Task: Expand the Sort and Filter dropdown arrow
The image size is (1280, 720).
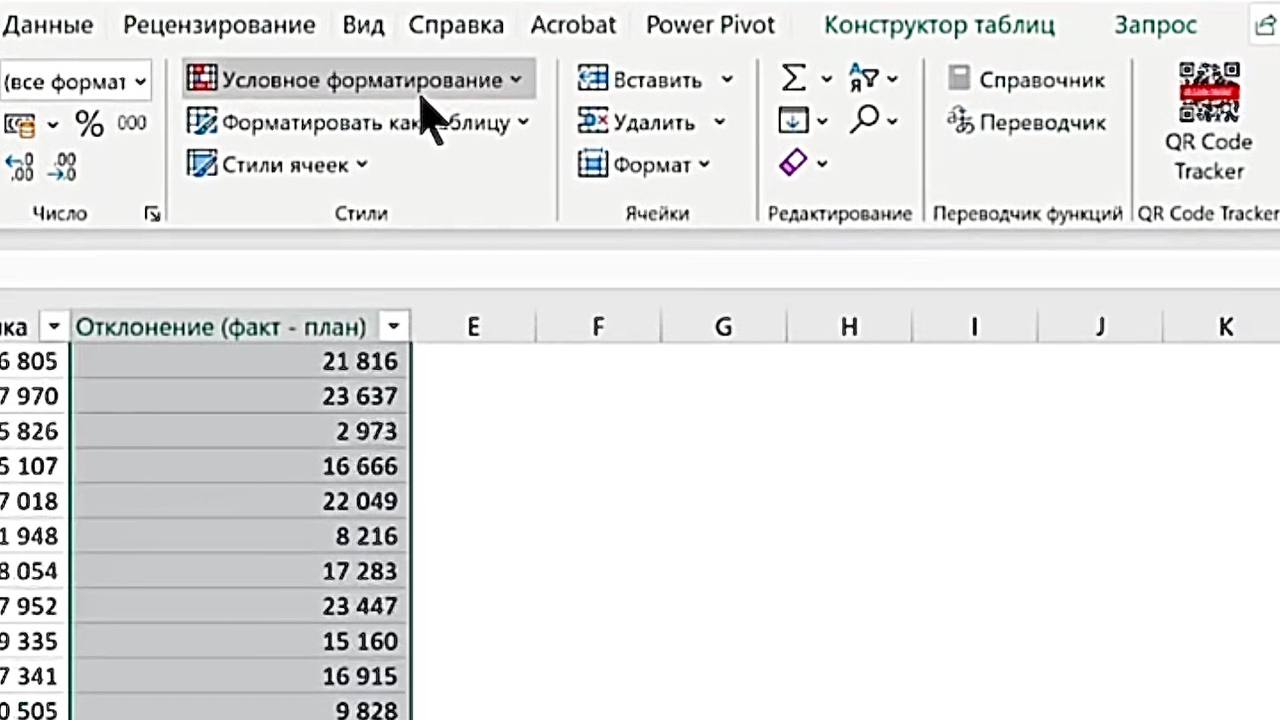Action: [892, 79]
